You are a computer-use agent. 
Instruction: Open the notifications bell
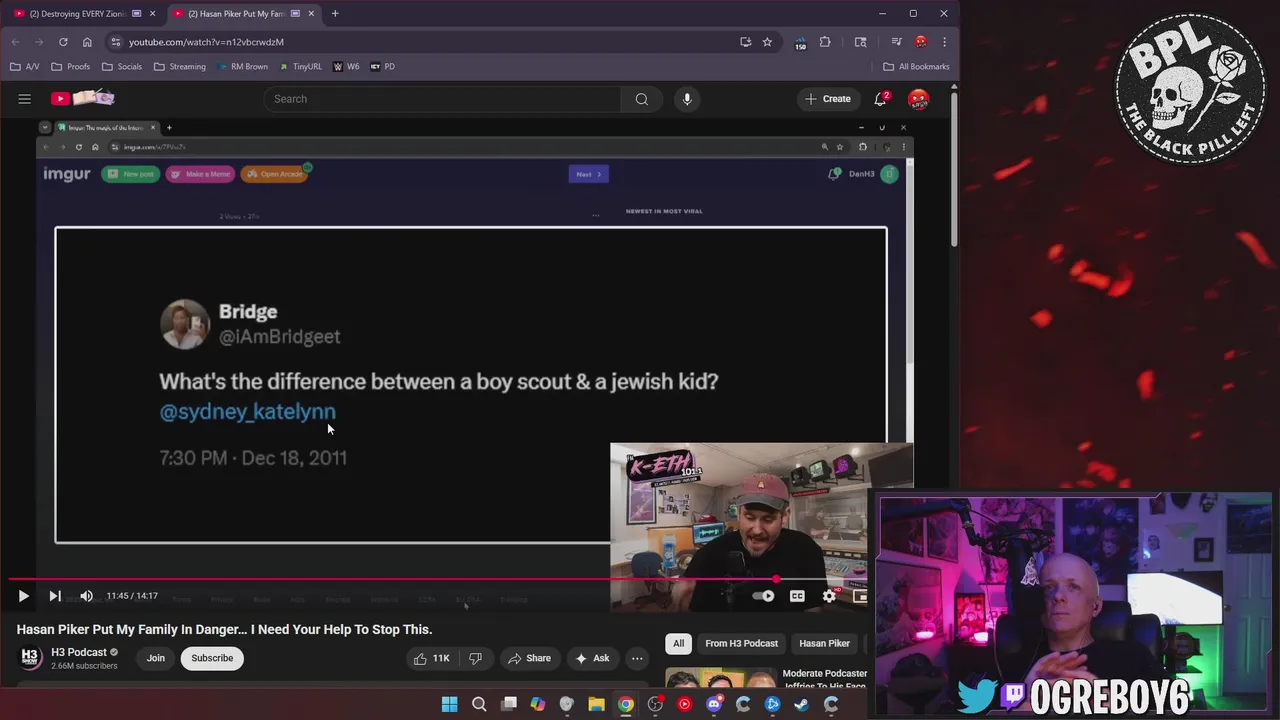(x=881, y=99)
